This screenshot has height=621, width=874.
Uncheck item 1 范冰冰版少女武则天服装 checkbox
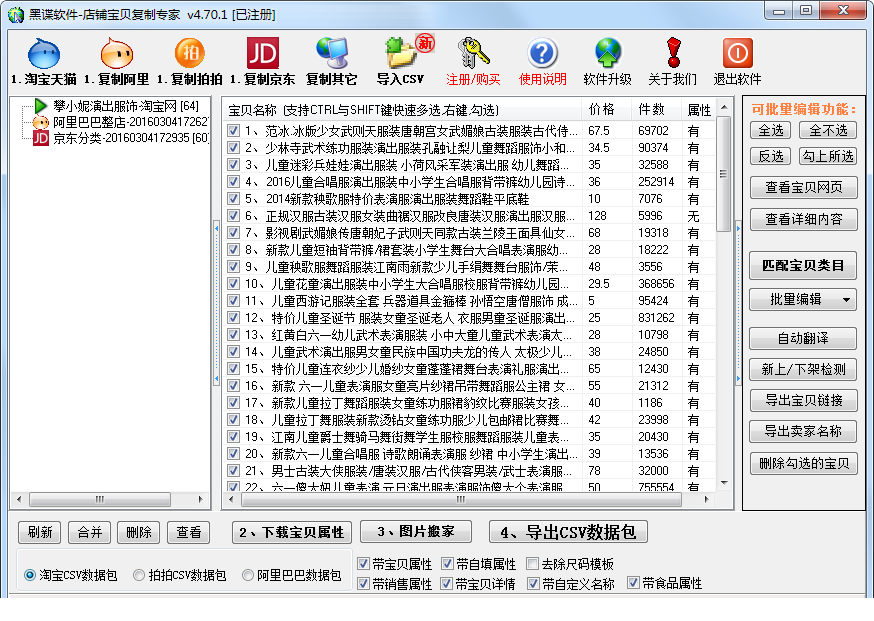[x=234, y=131]
